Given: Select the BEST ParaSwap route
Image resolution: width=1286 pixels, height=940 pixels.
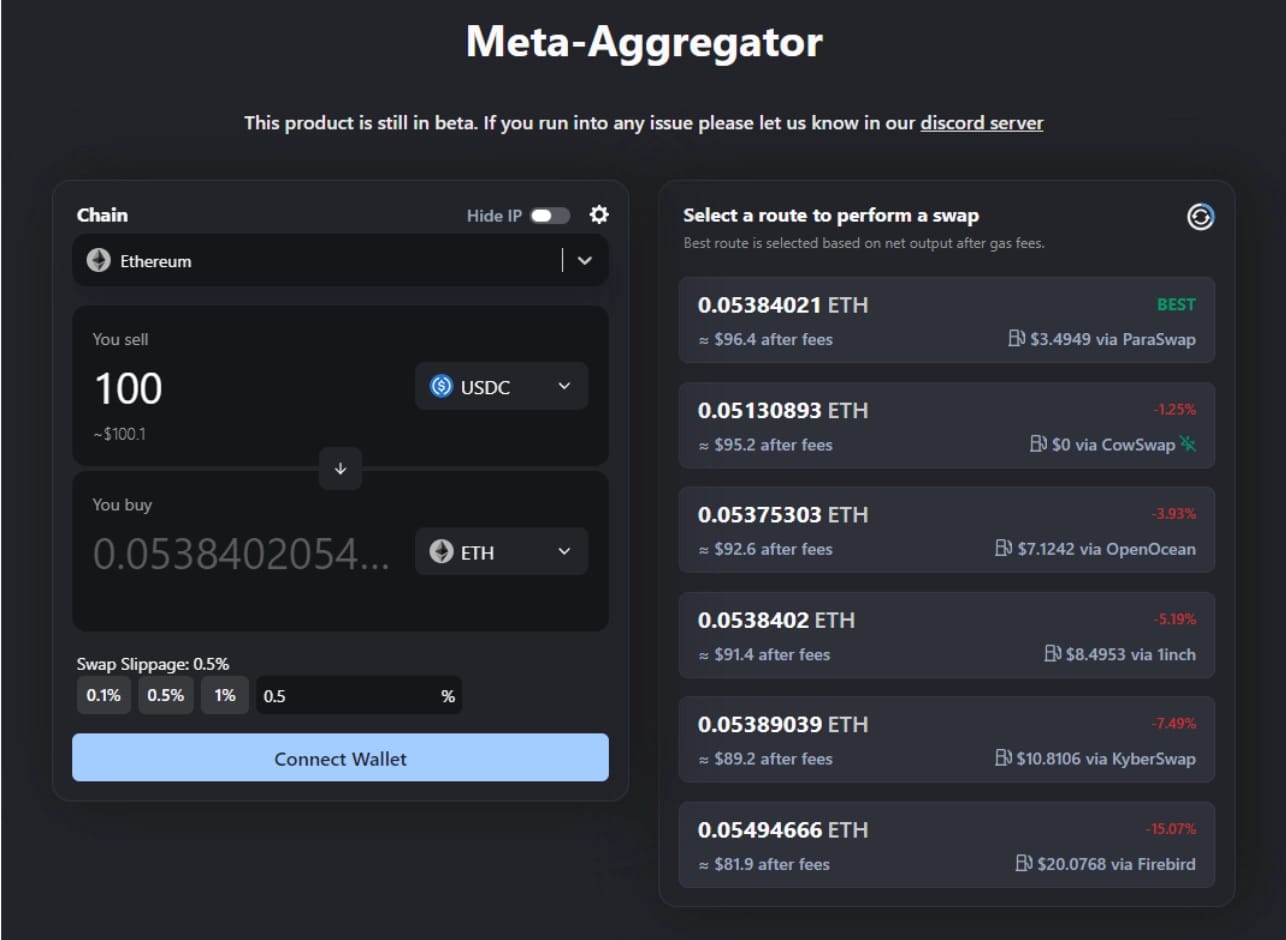Looking at the screenshot, I should (x=946, y=320).
